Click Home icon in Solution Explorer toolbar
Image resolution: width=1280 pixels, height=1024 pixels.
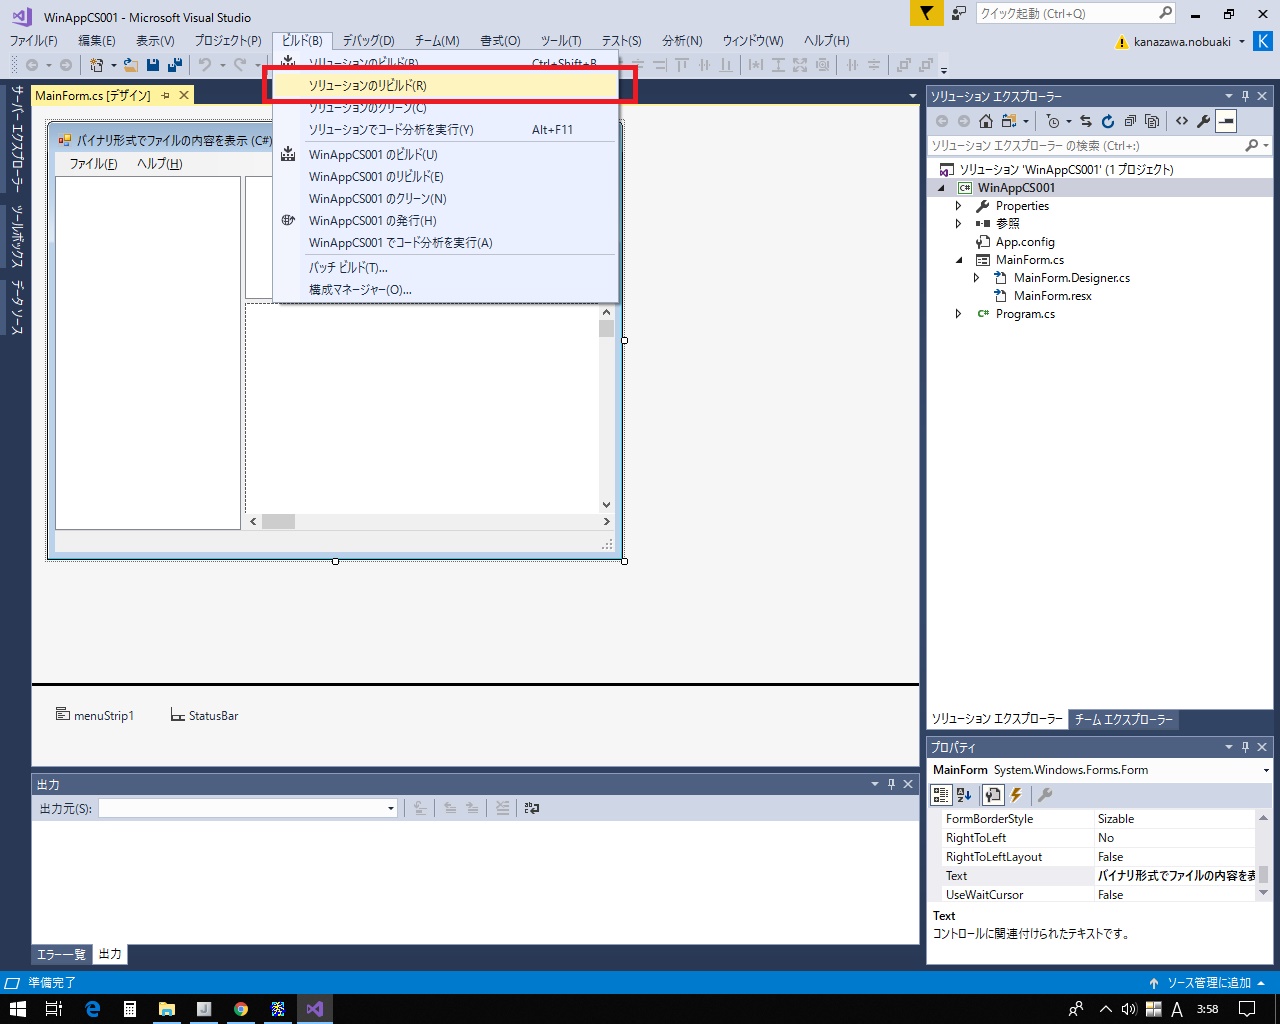click(986, 121)
